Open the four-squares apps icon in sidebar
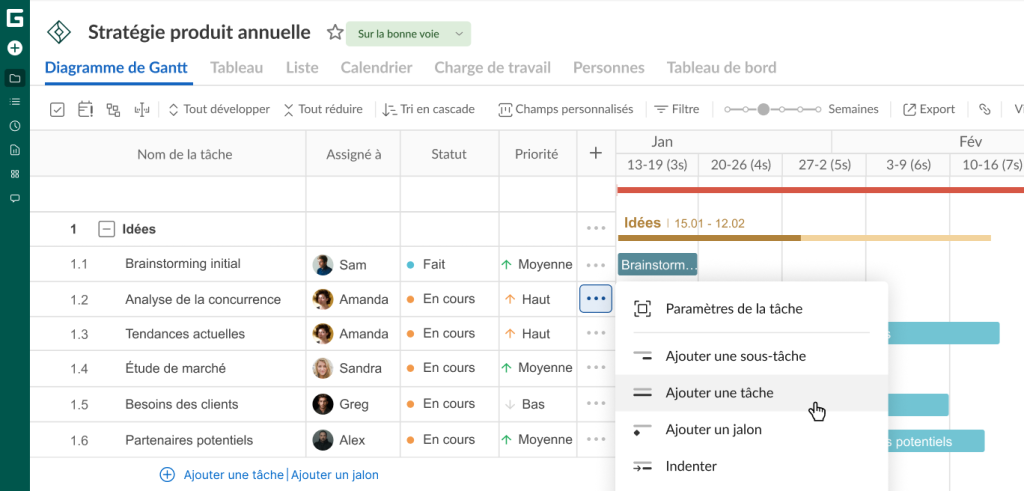 point(14,174)
